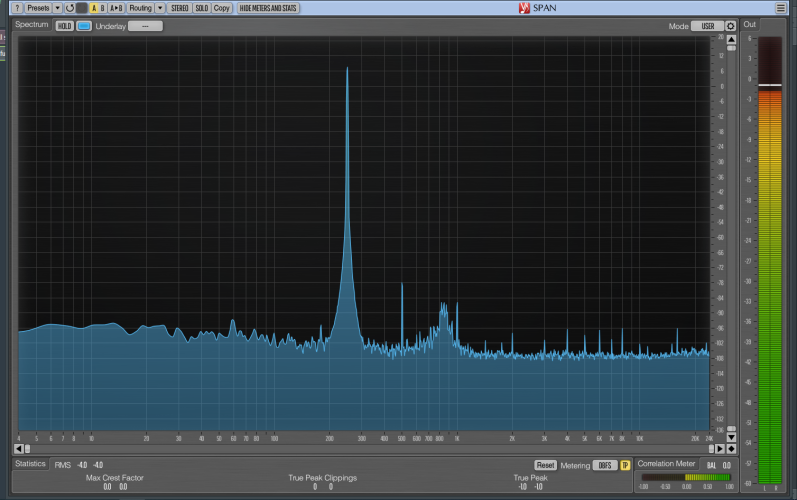Click the Out meter tab

click(750, 24)
